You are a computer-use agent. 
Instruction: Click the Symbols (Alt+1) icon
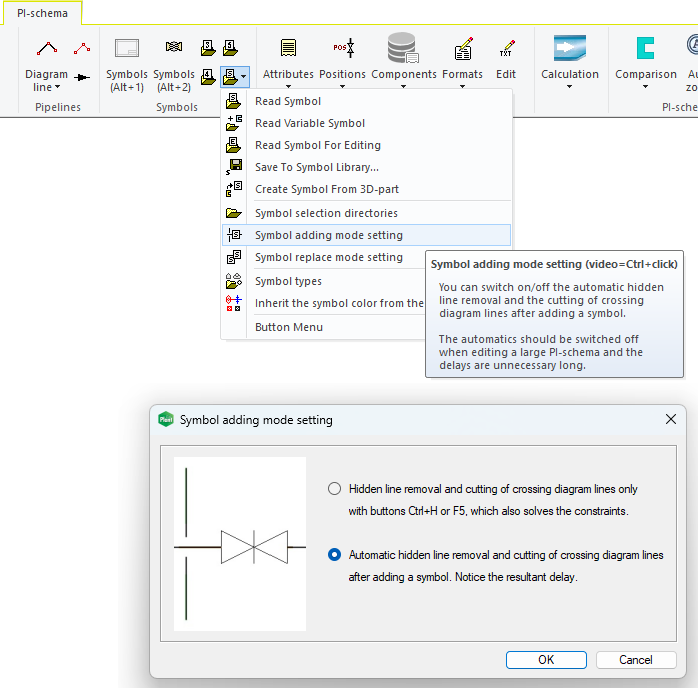(126, 48)
